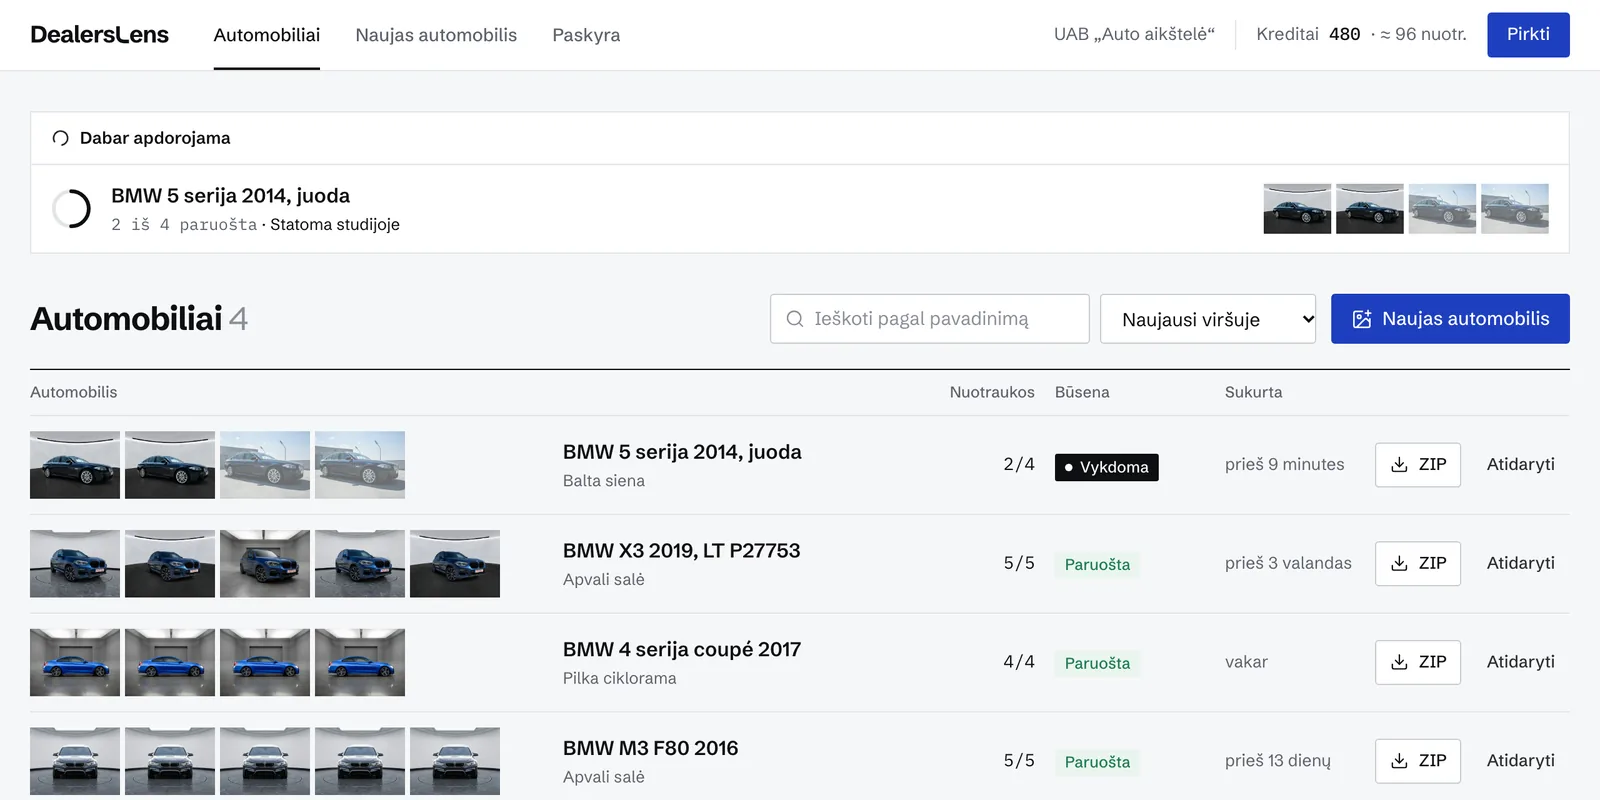Open BMW 4 serija coupé via Atidaryti
Viewport: 1600px width, 800px height.
pos(1520,663)
